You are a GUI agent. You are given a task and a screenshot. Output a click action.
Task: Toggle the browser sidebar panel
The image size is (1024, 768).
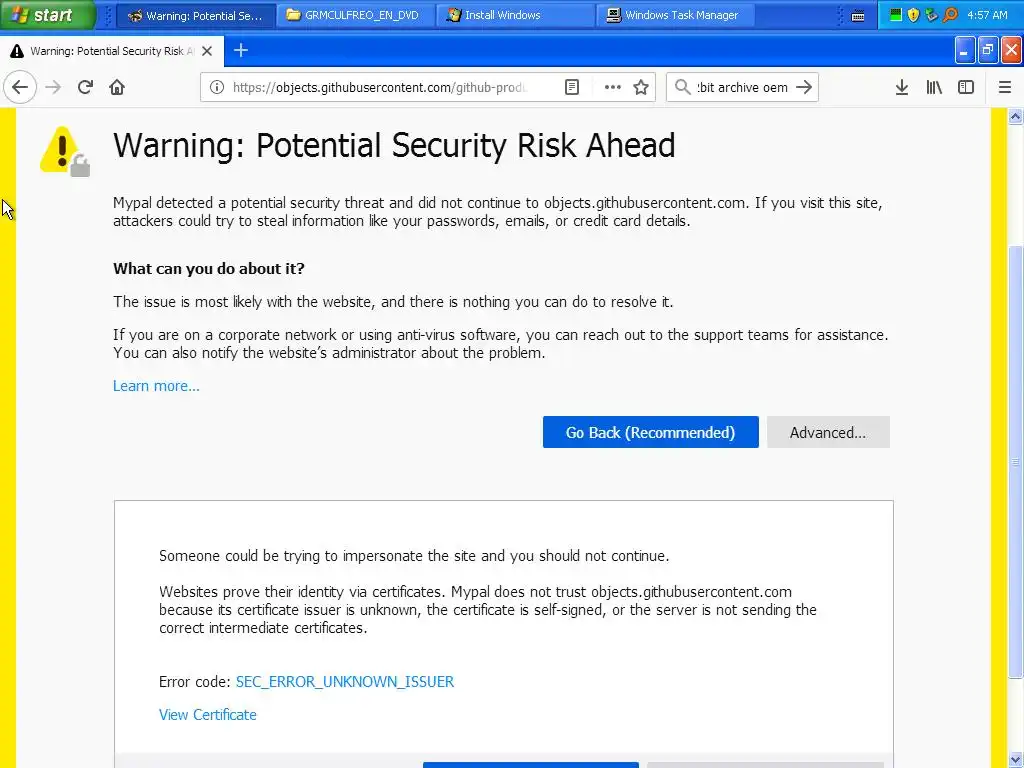tap(966, 87)
